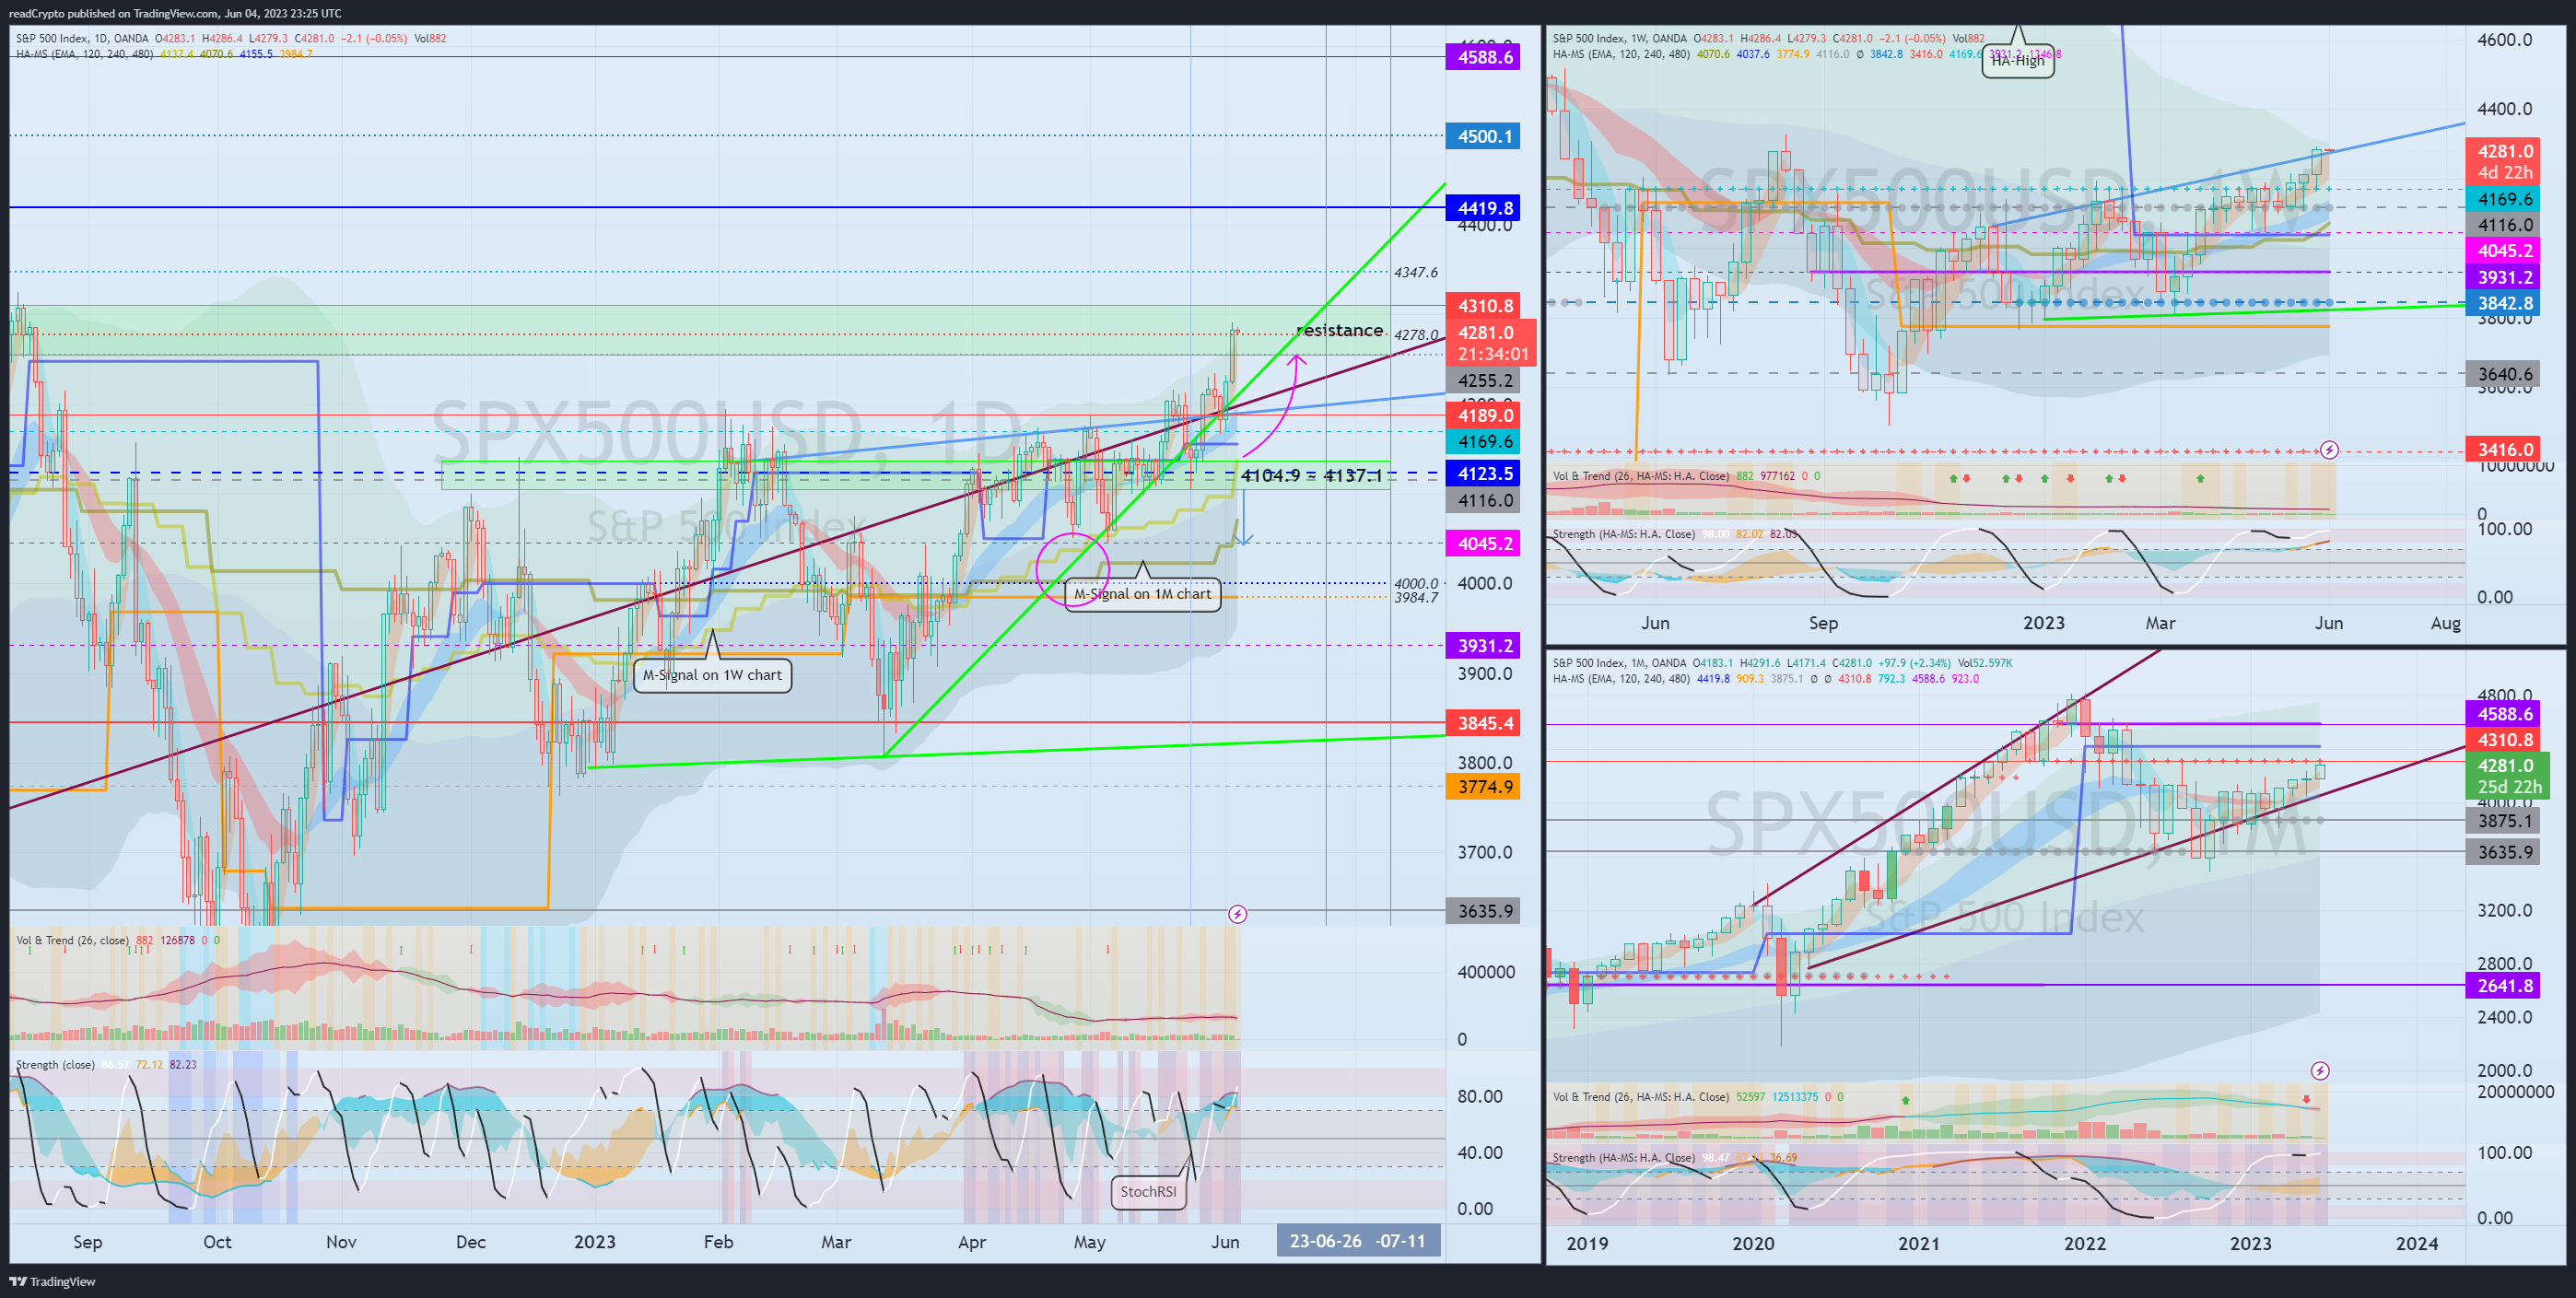Click the 4347.6 level text on the daily chart

point(1416,272)
